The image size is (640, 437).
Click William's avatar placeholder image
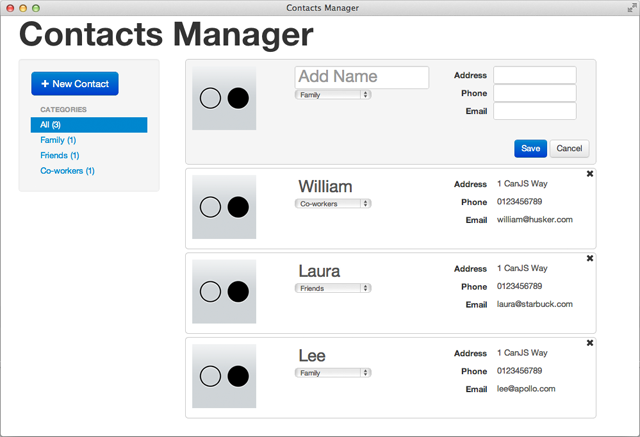[224, 207]
